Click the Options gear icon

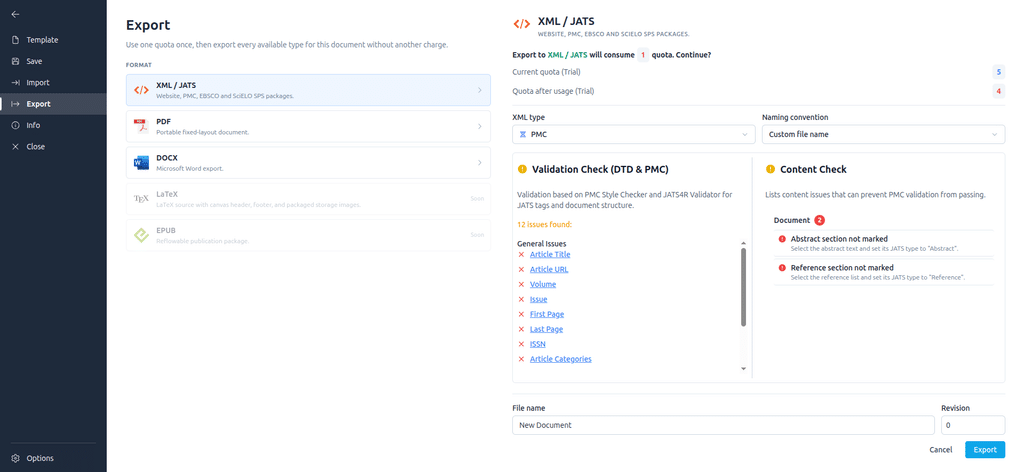[15, 458]
